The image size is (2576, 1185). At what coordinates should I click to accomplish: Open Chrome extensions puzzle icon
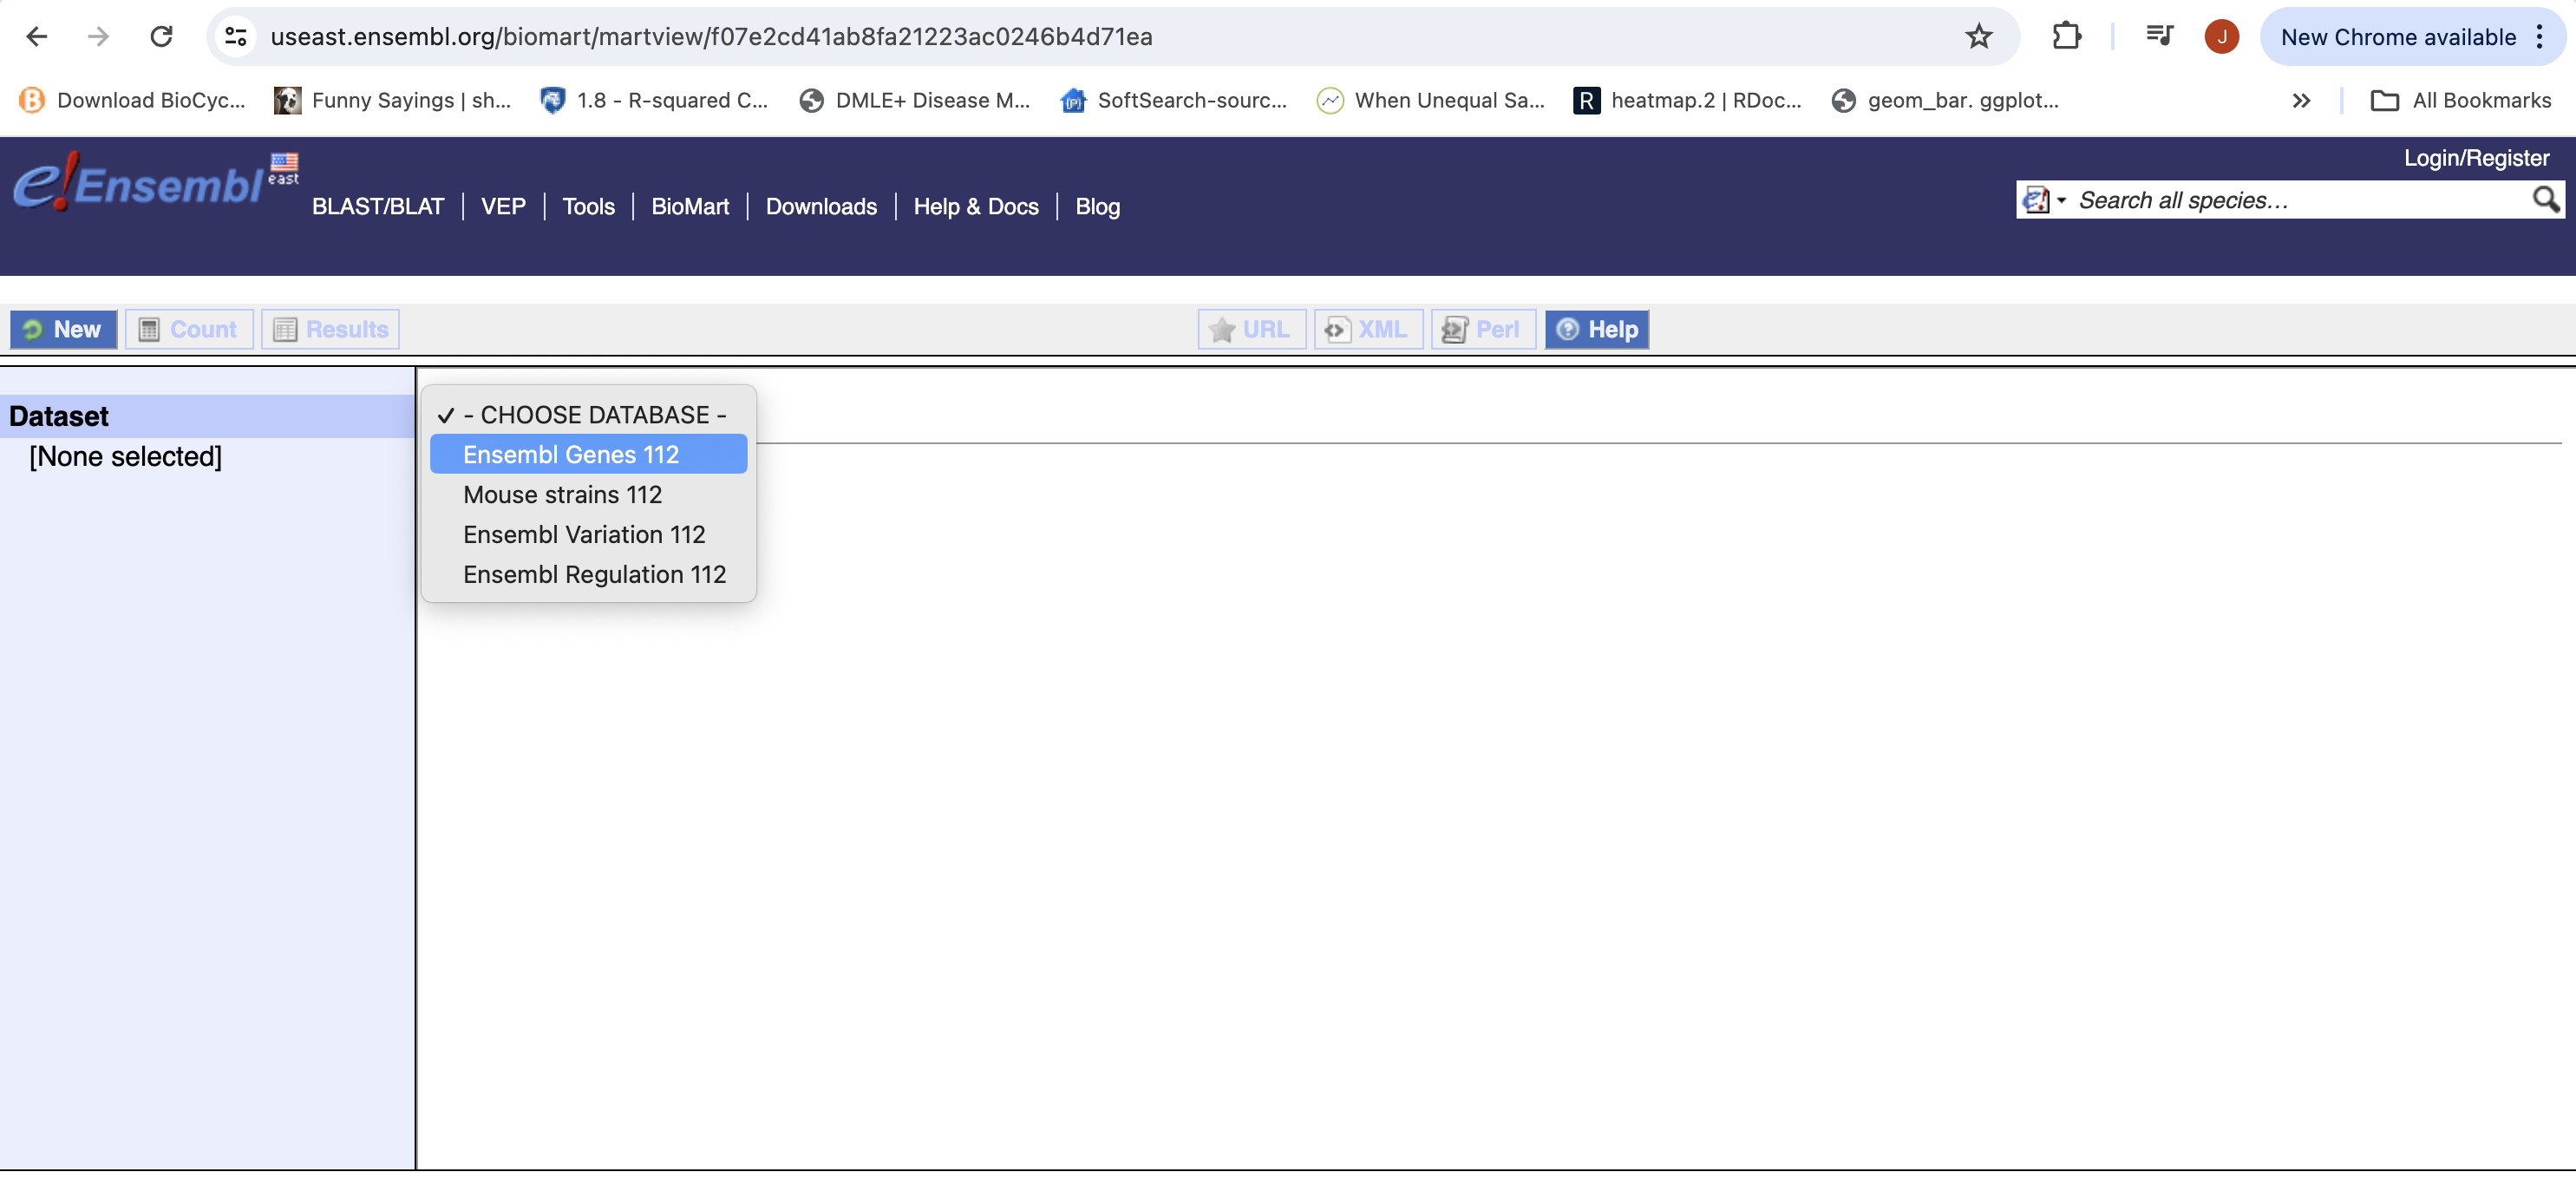2066,37
